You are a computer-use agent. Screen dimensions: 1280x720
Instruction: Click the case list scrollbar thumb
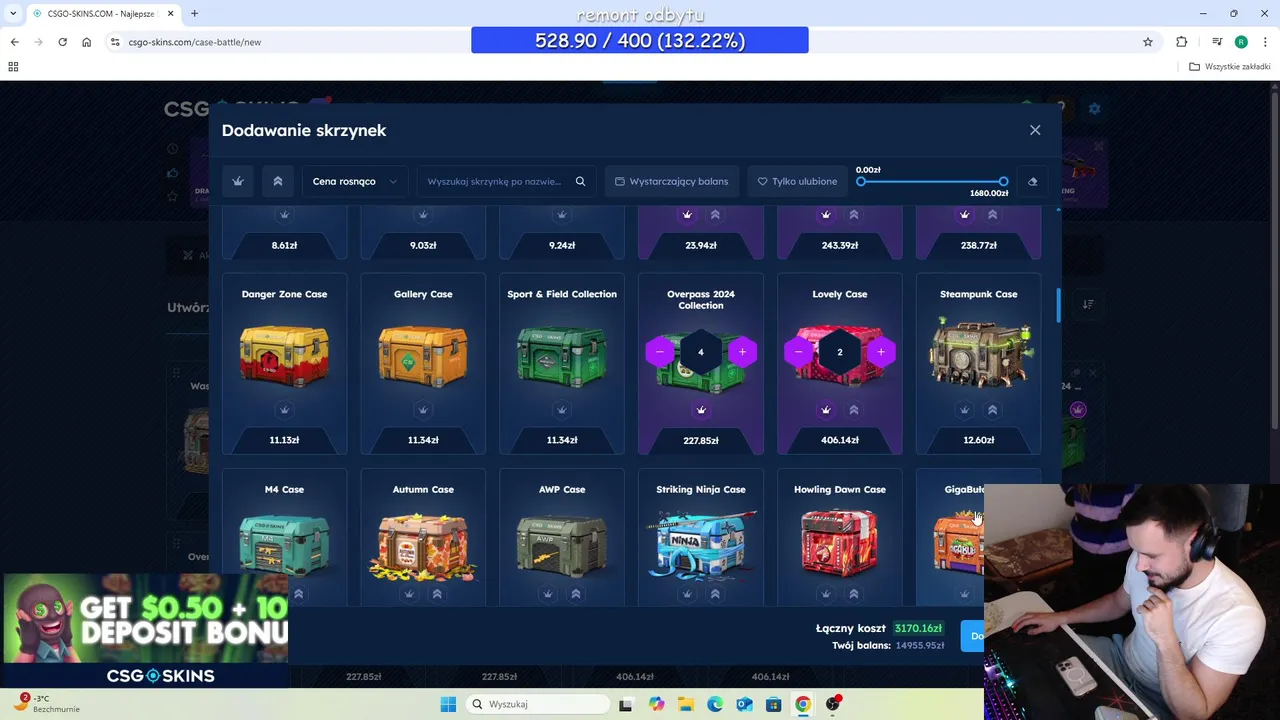[1058, 306]
